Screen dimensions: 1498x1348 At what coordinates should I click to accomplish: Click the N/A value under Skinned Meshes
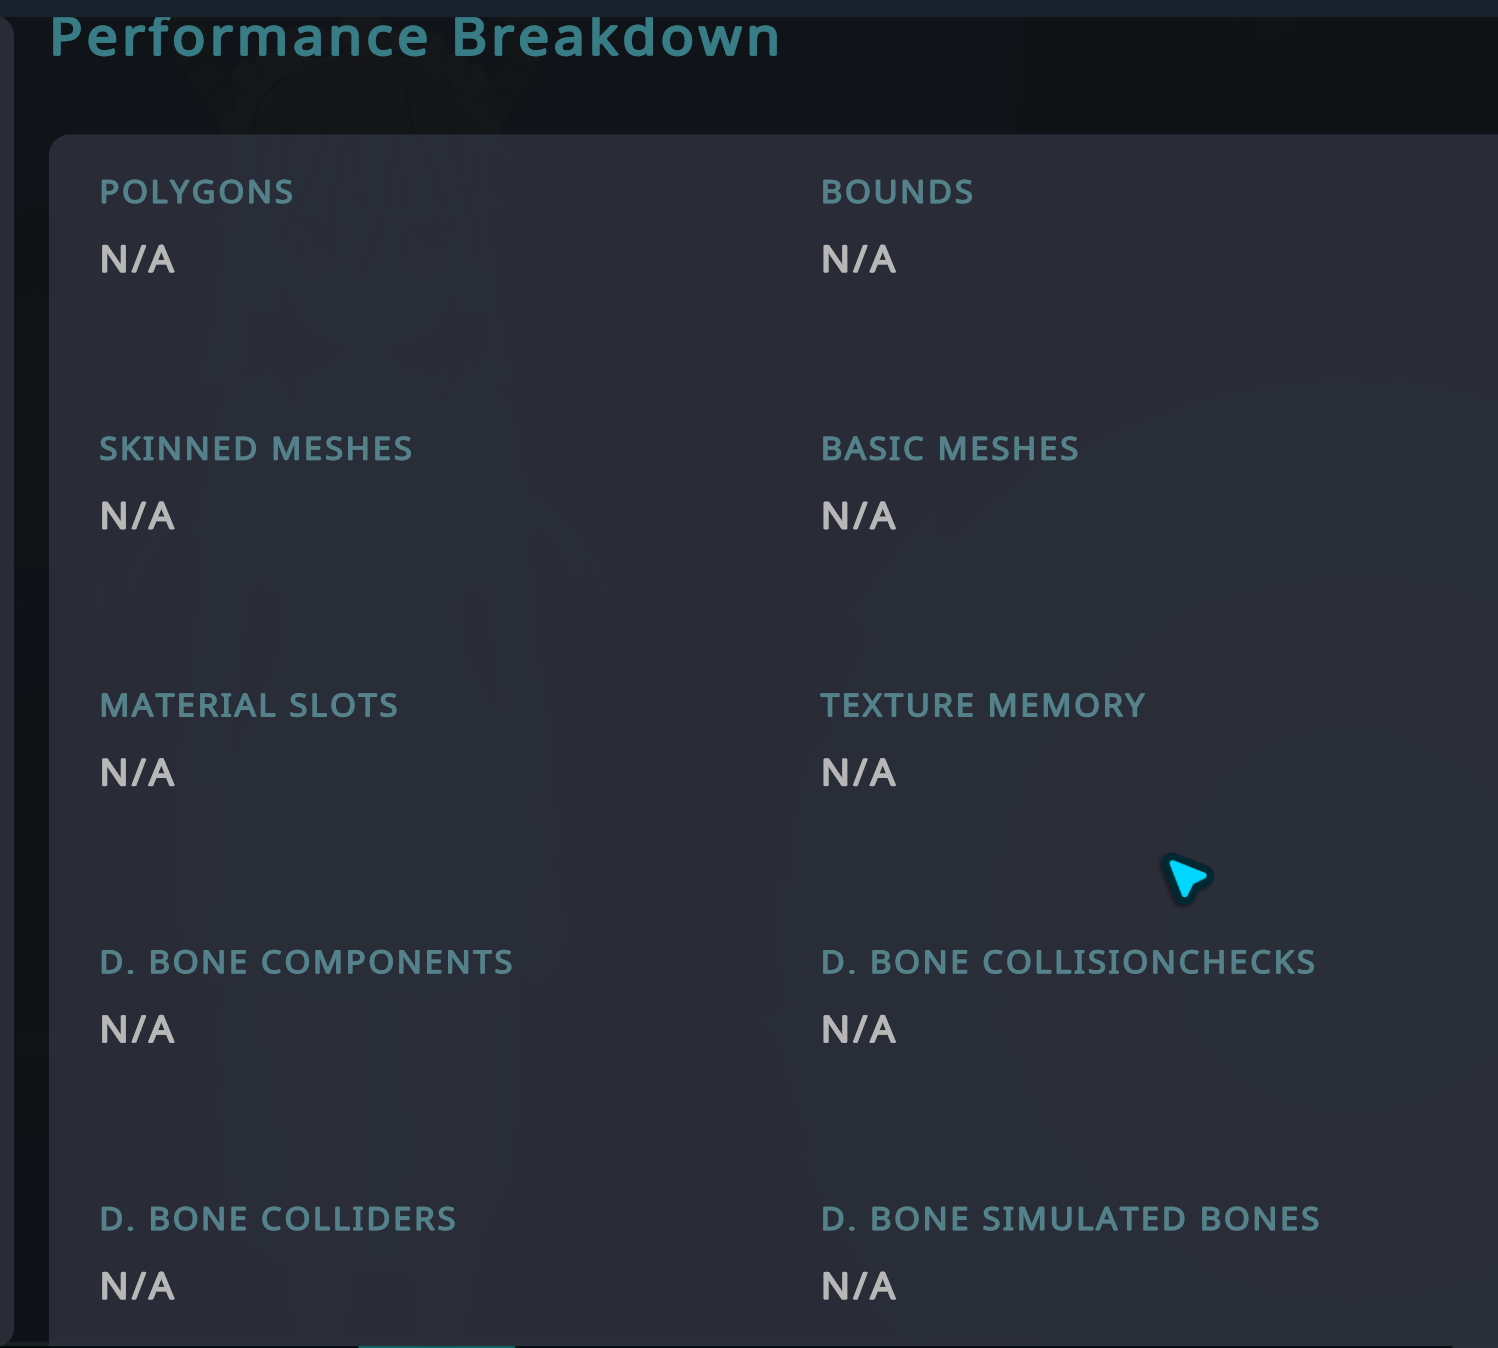[x=138, y=516]
